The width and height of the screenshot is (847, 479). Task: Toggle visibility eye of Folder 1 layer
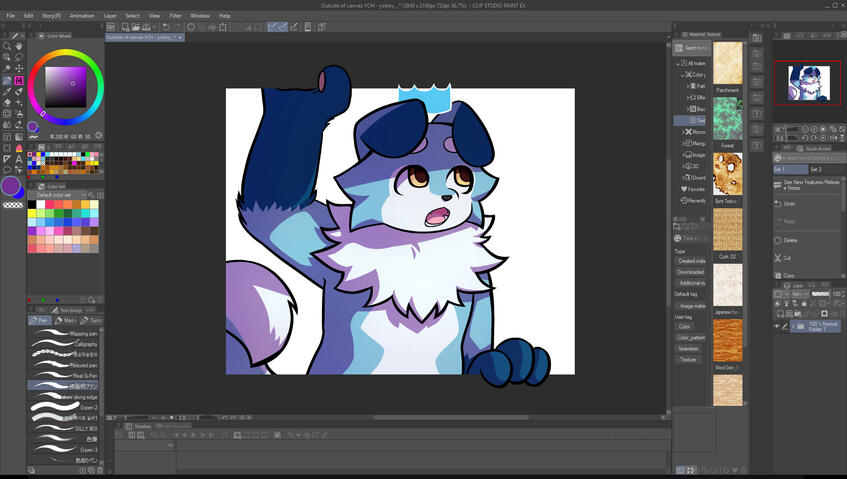pyautogui.click(x=777, y=326)
